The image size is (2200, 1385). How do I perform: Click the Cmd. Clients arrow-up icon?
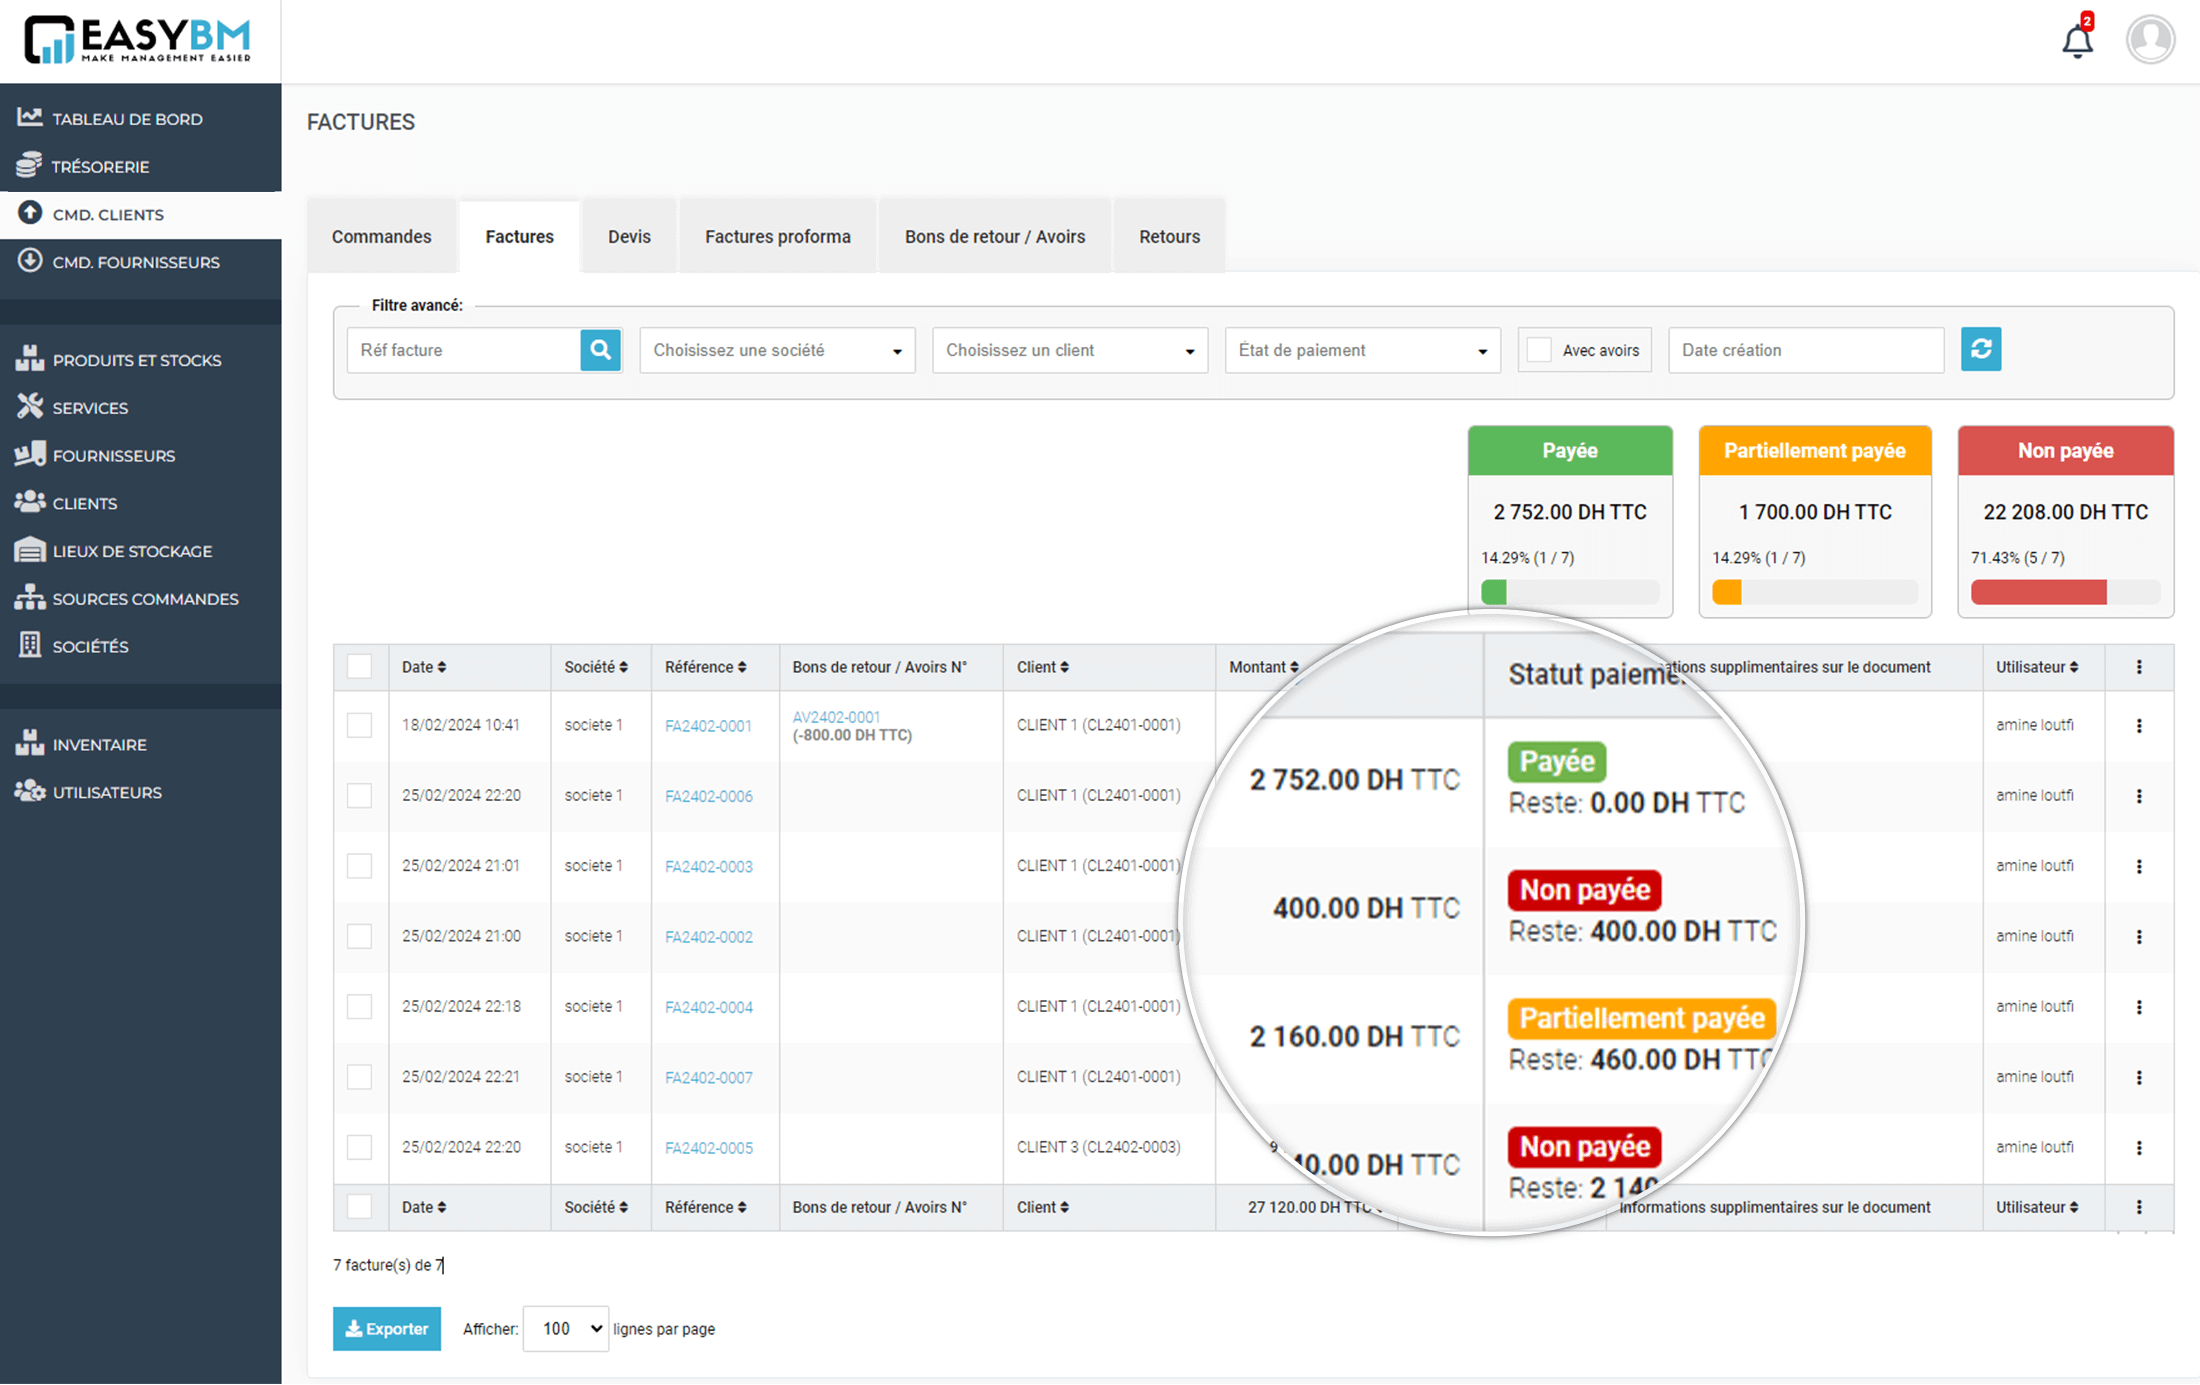point(30,213)
